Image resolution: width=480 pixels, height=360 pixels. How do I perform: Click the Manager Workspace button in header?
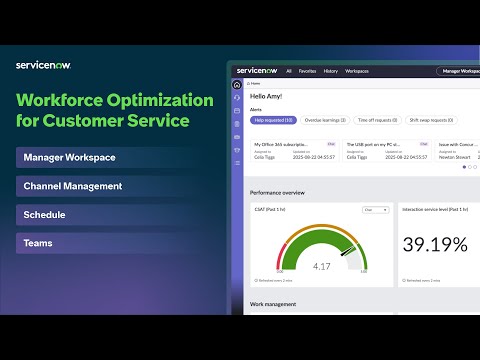[x=458, y=71]
